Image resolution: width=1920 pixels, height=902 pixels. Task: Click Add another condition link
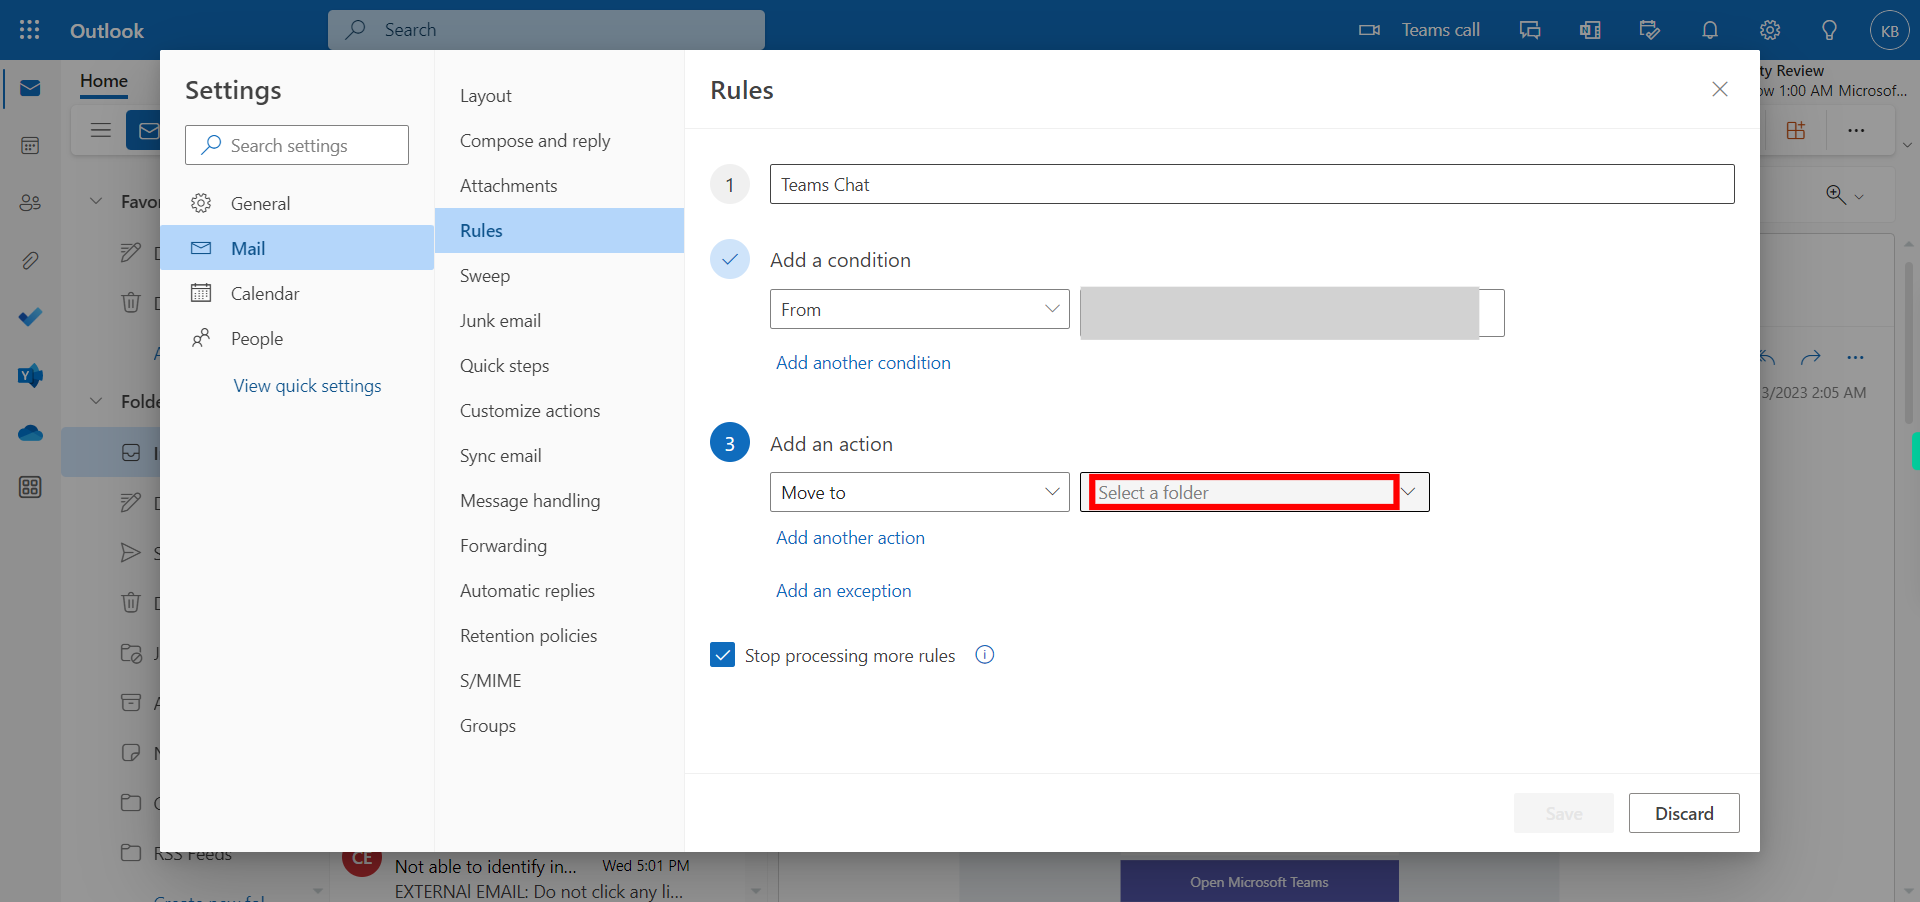pyautogui.click(x=863, y=362)
